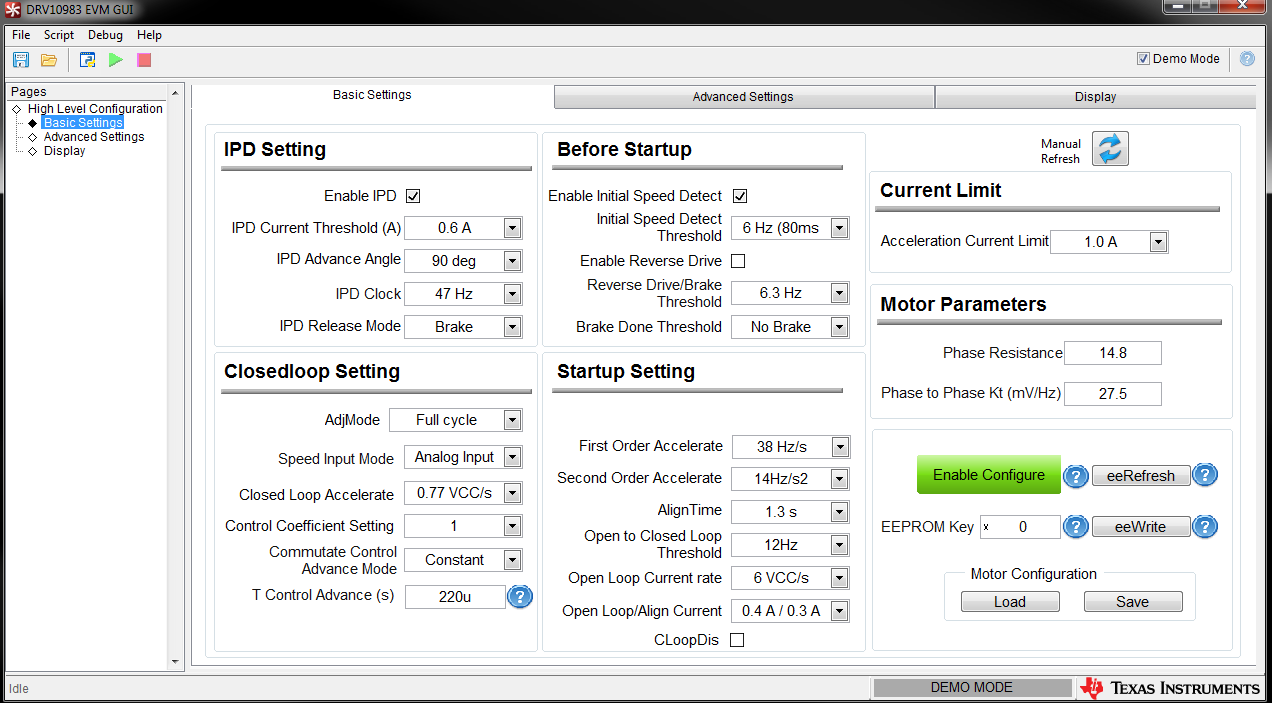Select High Level Configuration tree node

pos(95,109)
